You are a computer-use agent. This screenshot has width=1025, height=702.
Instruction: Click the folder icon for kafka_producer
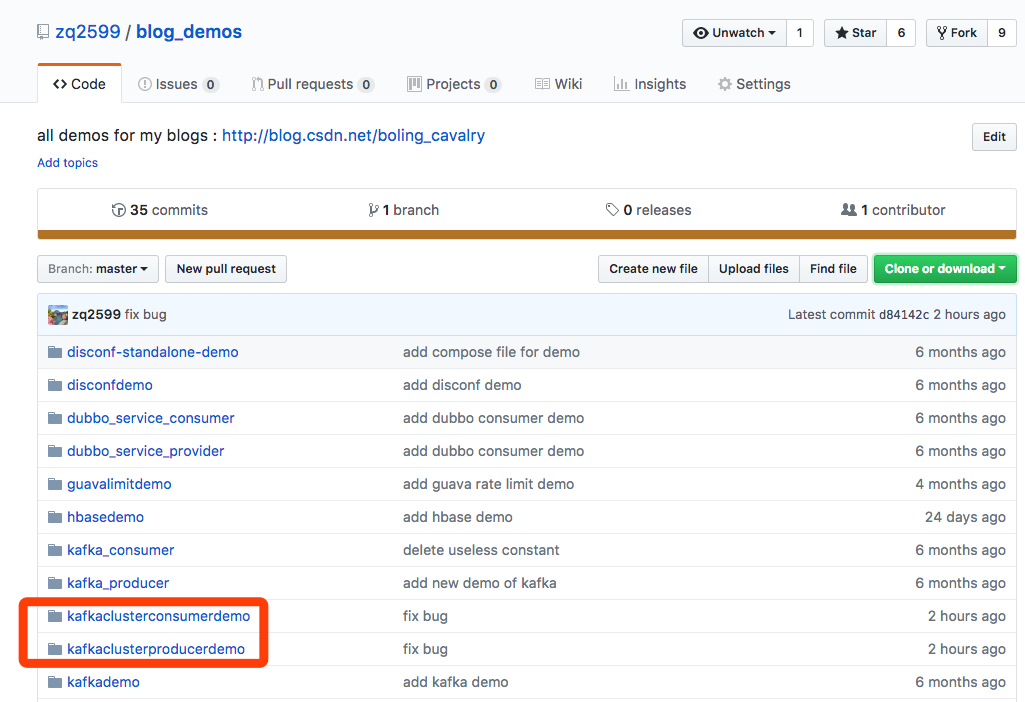tap(55, 583)
